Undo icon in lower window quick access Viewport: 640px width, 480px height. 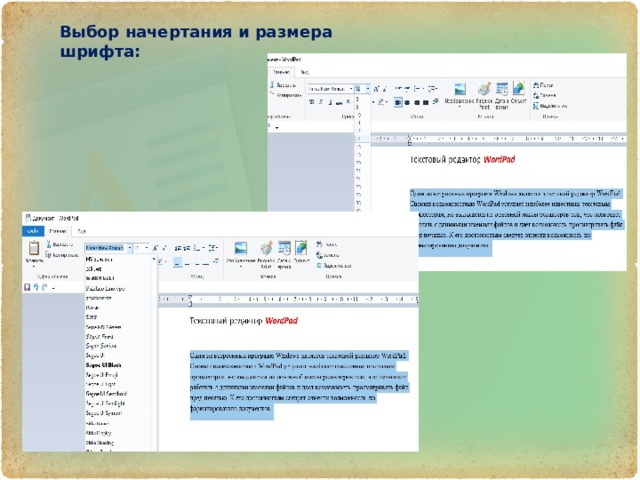tap(36, 287)
